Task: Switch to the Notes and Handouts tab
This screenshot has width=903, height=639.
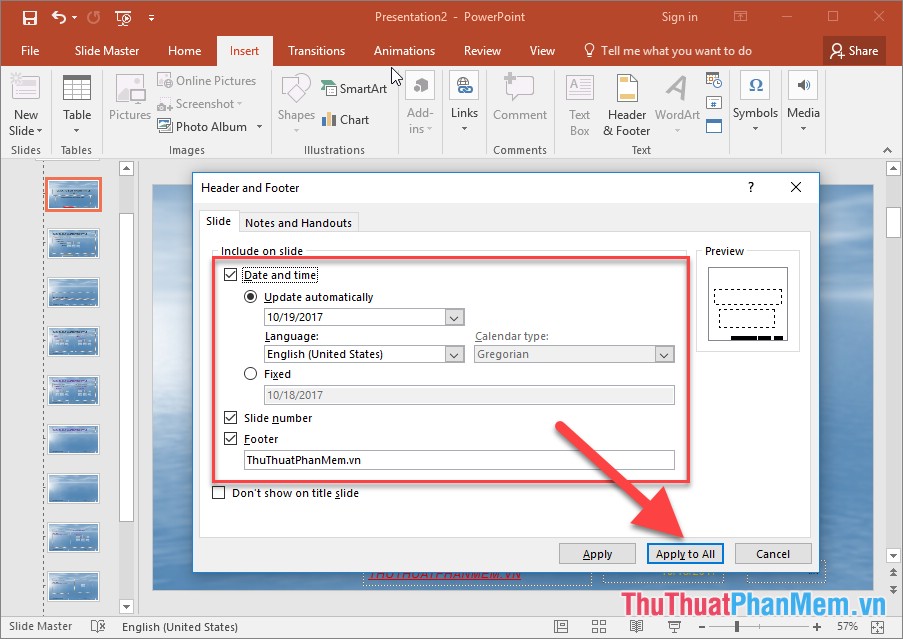Action: pyautogui.click(x=298, y=222)
